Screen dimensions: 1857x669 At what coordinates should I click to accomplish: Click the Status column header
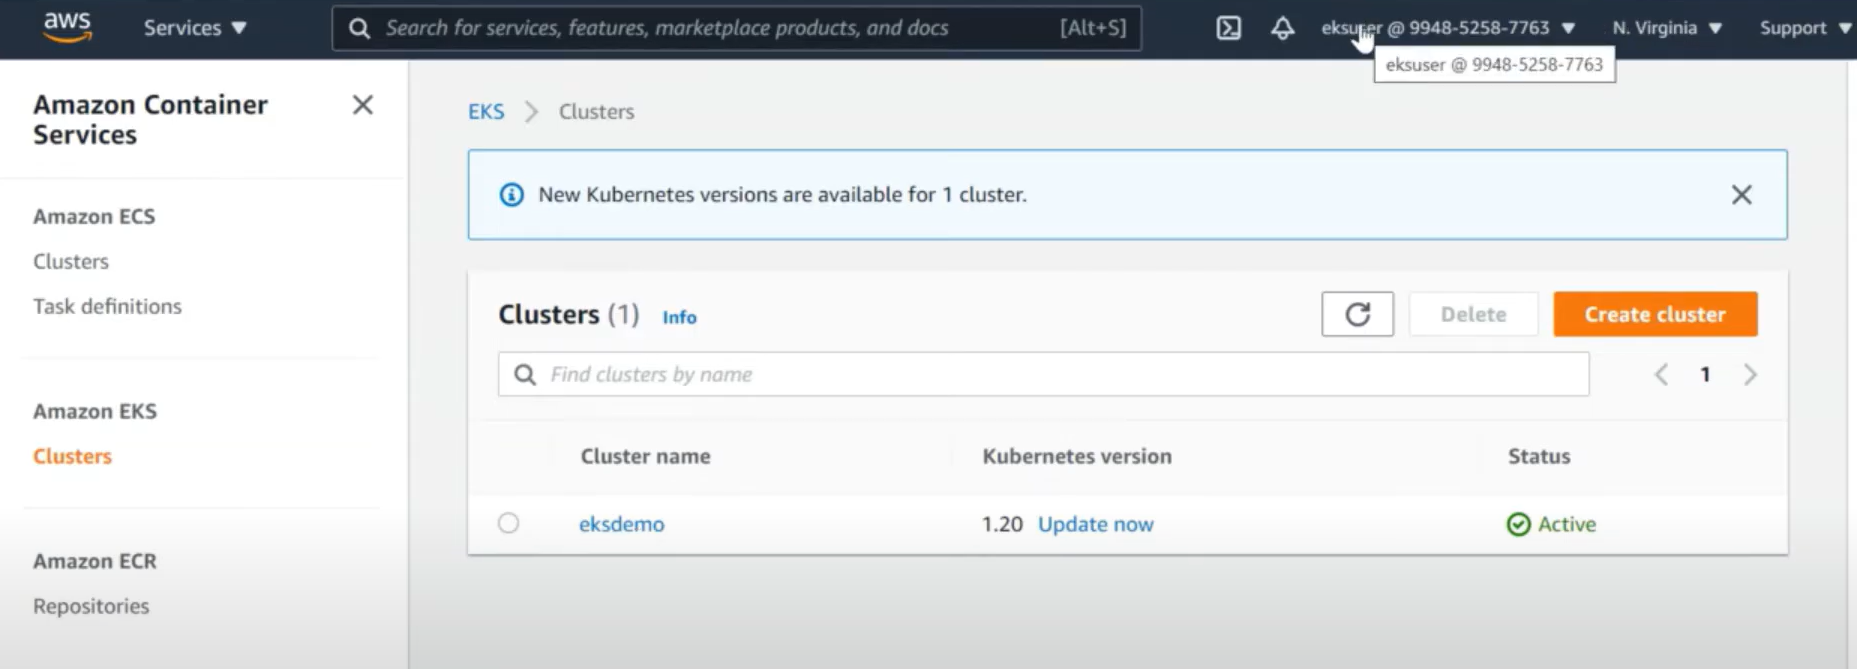tap(1539, 456)
